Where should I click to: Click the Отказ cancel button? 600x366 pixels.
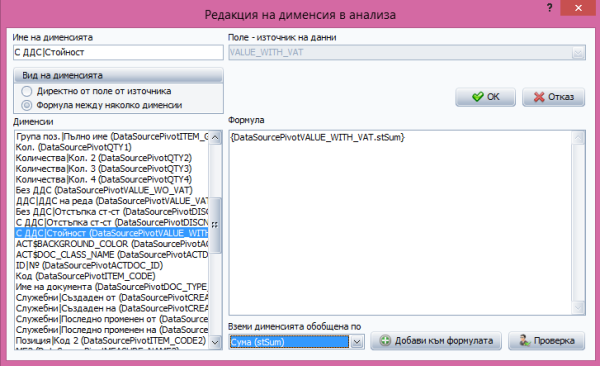coord(553,97)
